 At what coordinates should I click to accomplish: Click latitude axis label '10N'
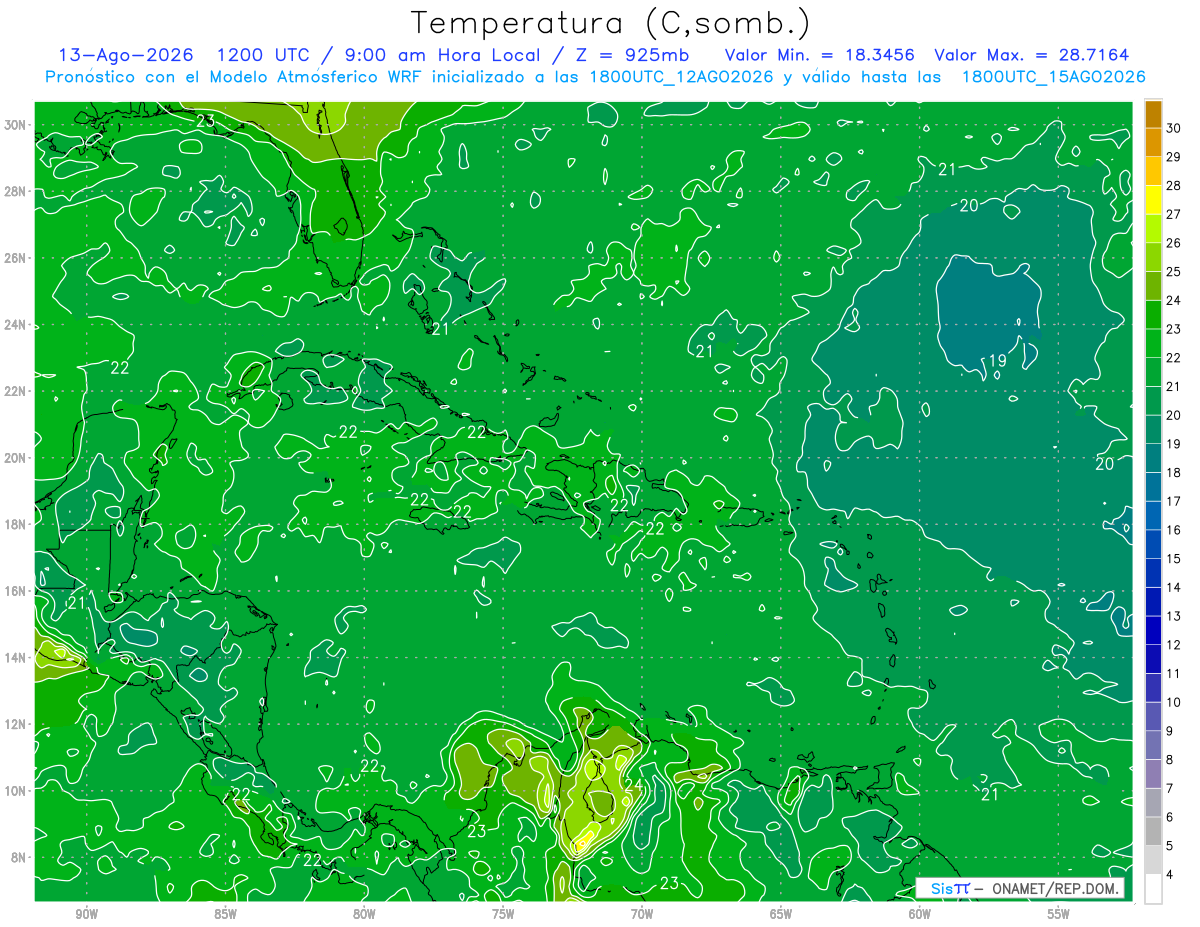[x=16, y=791]
